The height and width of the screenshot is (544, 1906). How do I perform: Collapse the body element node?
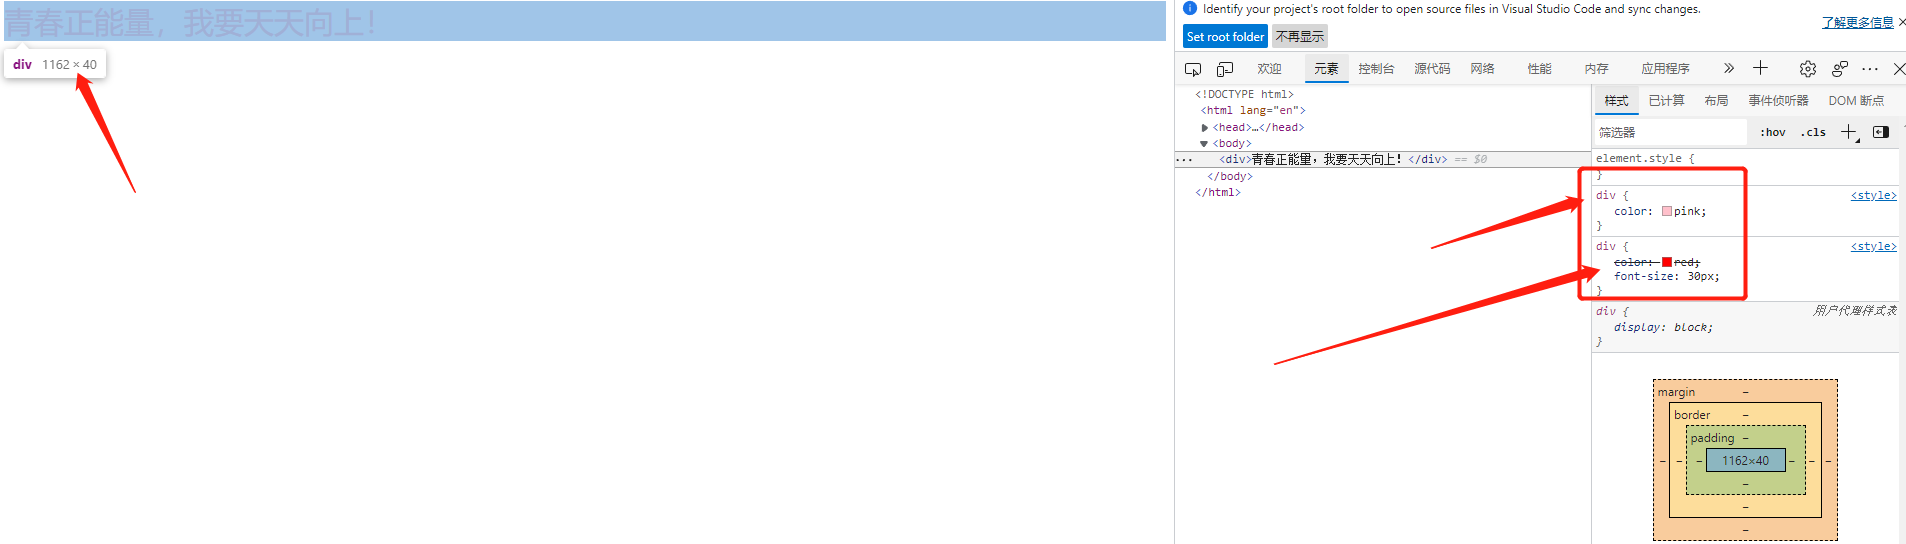1204,144
